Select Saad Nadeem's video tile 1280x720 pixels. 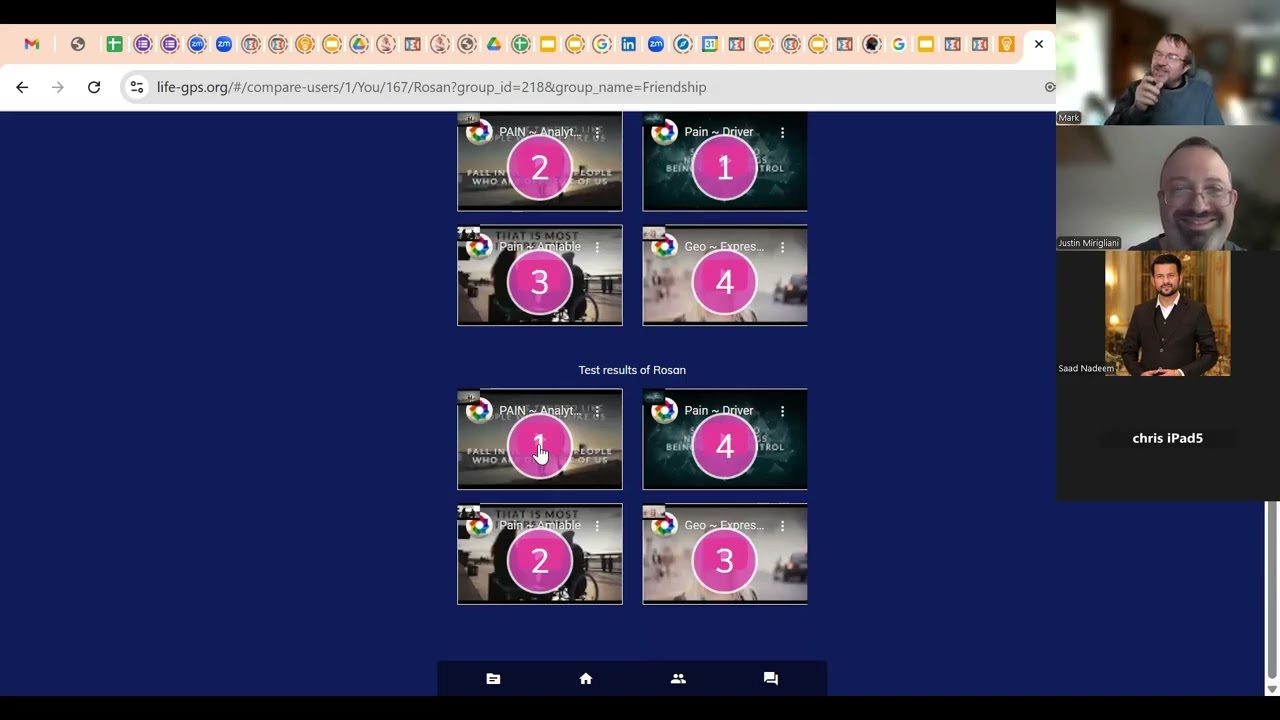pyautogui.click(x=1168, y=313)
